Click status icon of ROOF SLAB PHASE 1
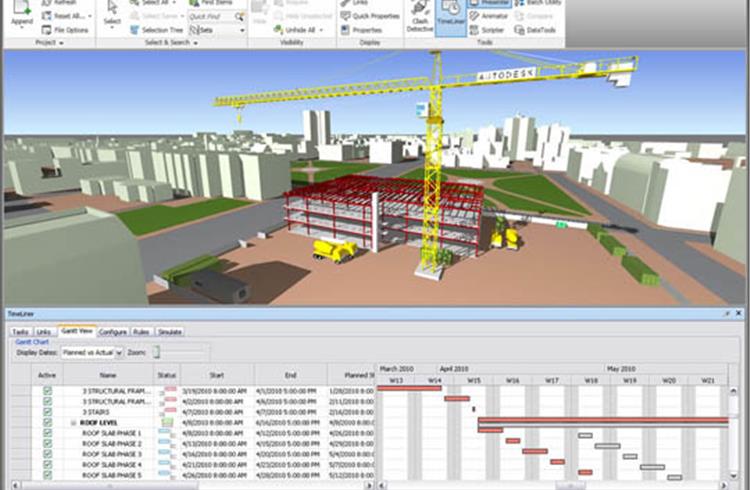 click(166, 433)
